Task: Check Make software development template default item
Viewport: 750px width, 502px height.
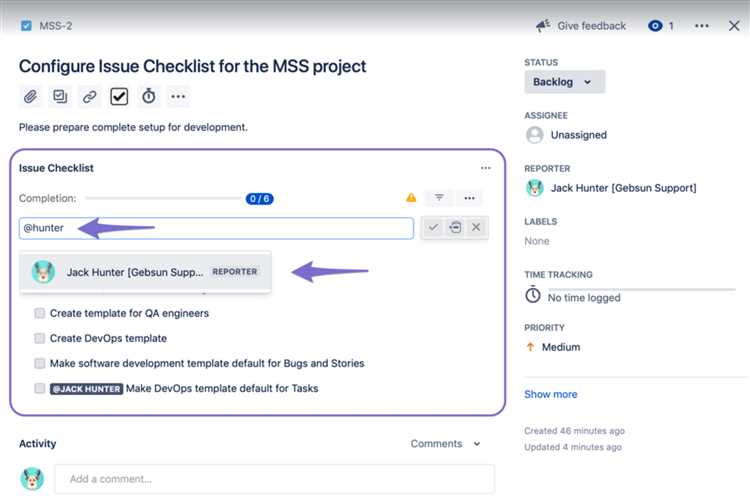Action: (40, 363)
